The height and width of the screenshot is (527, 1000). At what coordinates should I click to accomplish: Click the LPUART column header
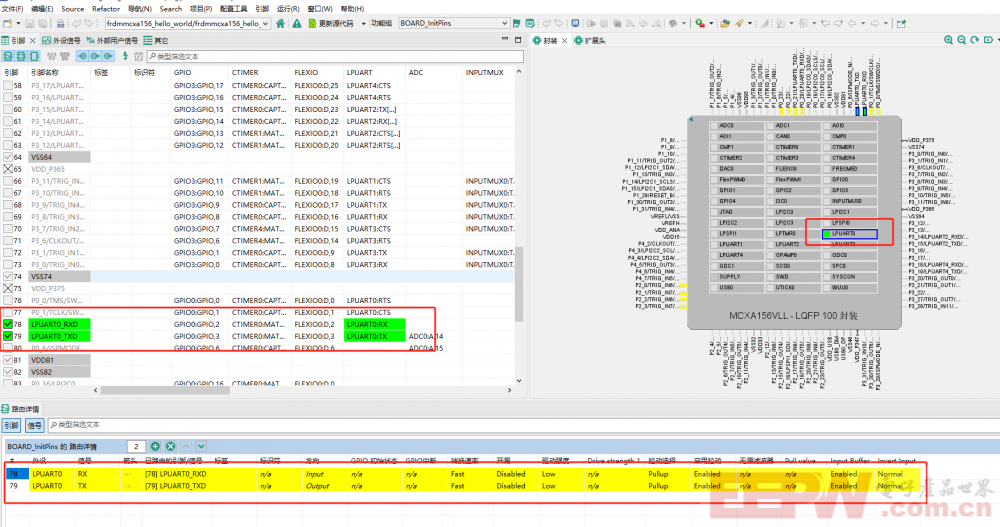coord(360,73)
